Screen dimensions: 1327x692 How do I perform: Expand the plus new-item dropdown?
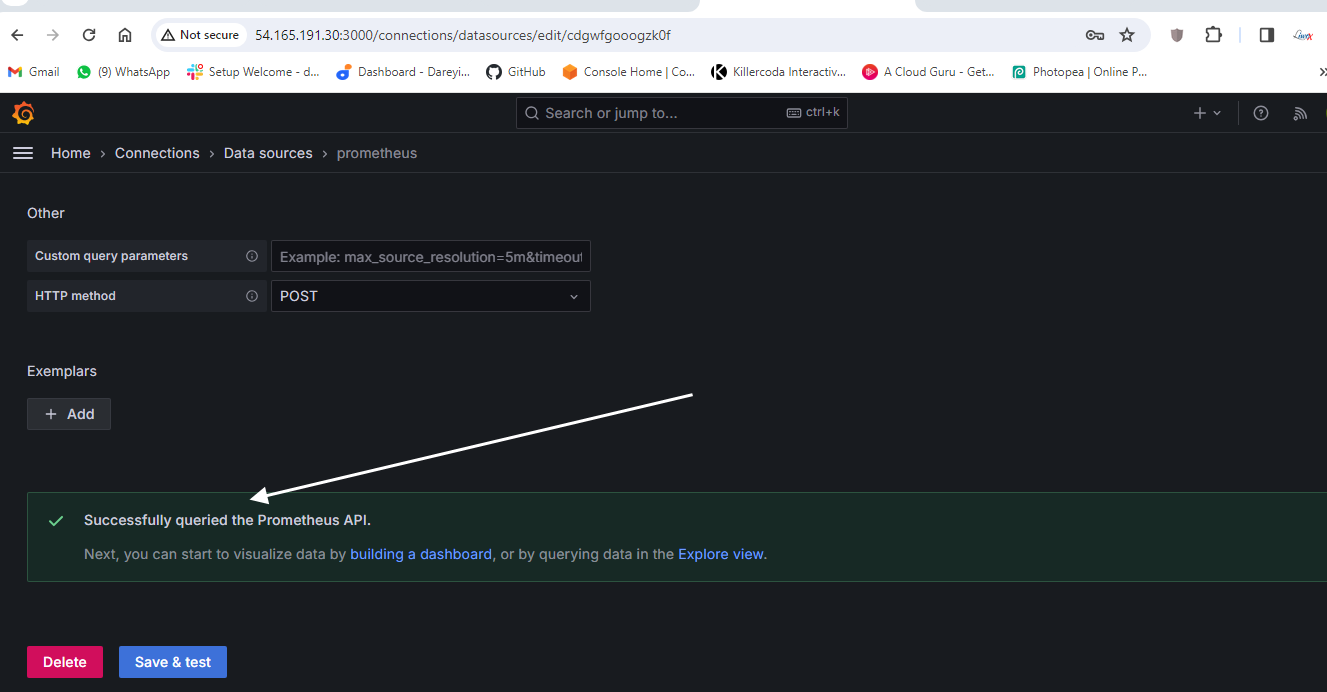pos(1207,113)
